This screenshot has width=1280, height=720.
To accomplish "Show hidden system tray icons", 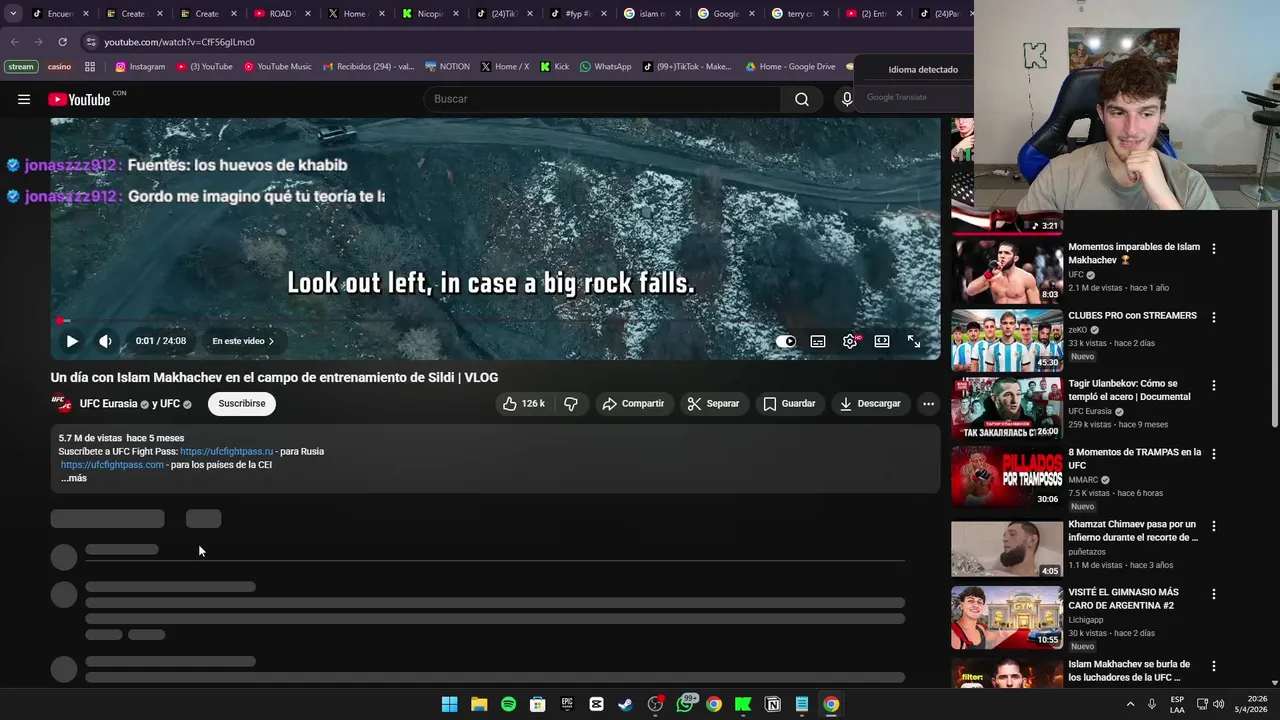I will pyautogui.click(x=1131, y=704).
